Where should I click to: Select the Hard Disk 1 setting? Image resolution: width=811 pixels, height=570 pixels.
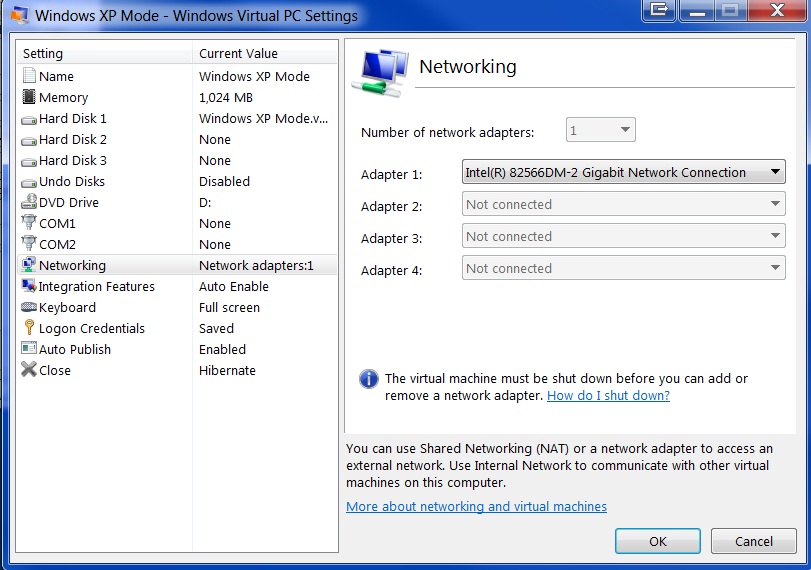tap(177, 118)
